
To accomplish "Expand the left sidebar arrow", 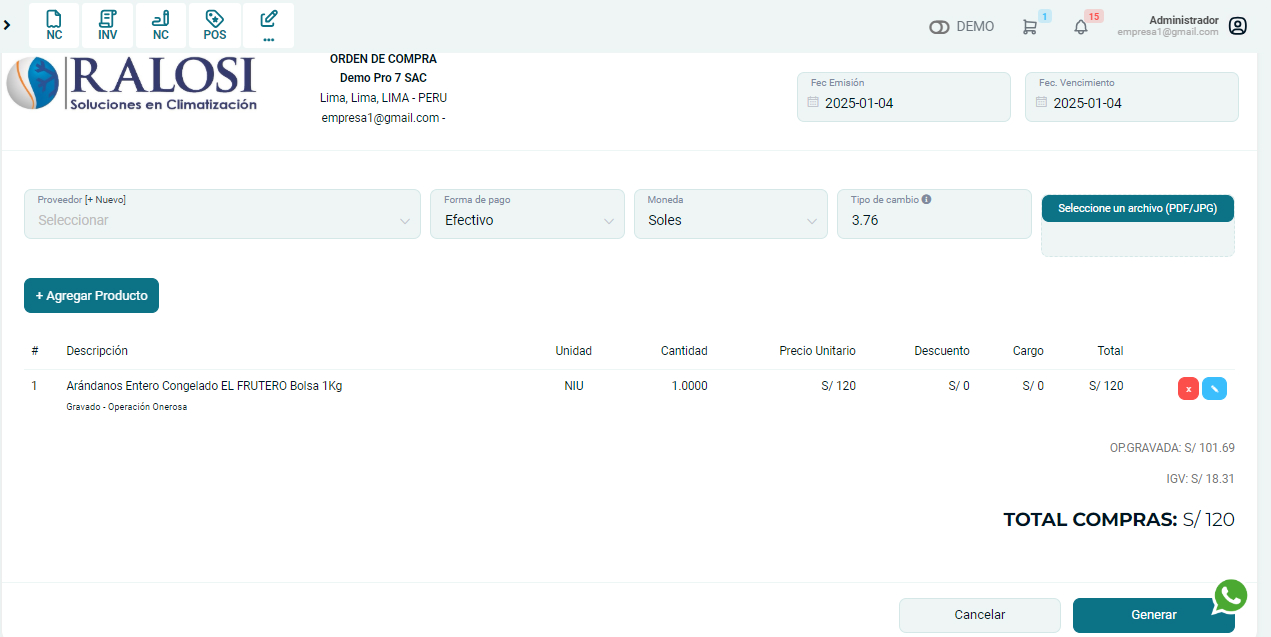I will 8,24.
